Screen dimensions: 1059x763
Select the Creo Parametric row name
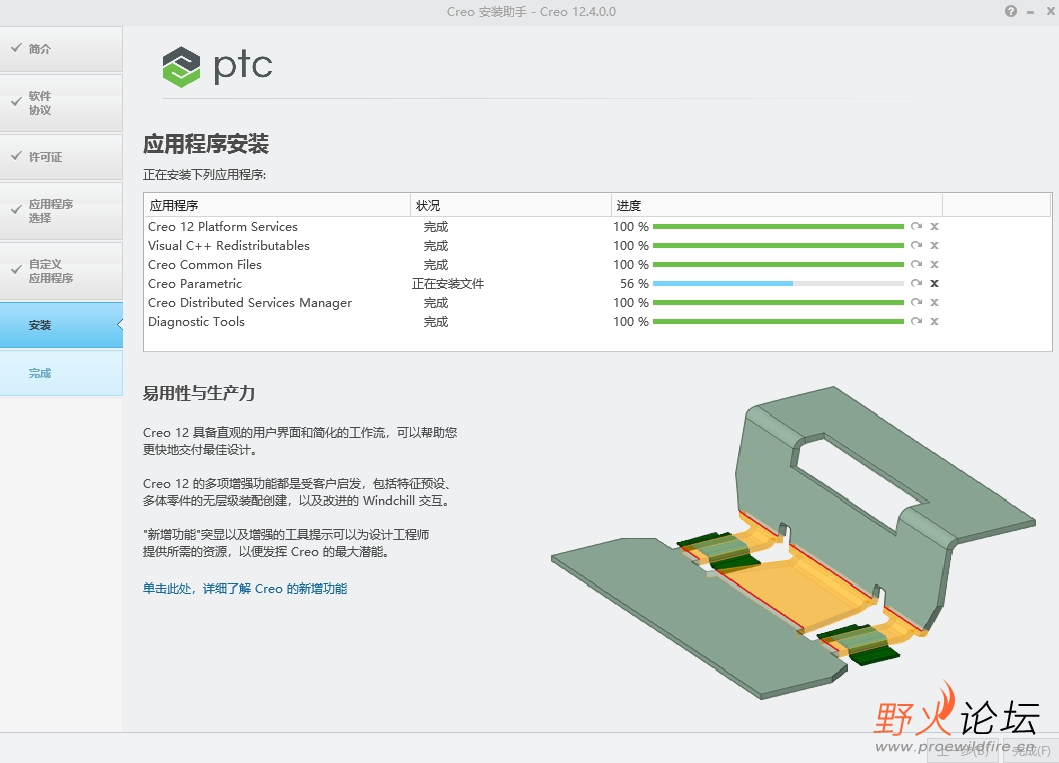click(x=195, y=284)
